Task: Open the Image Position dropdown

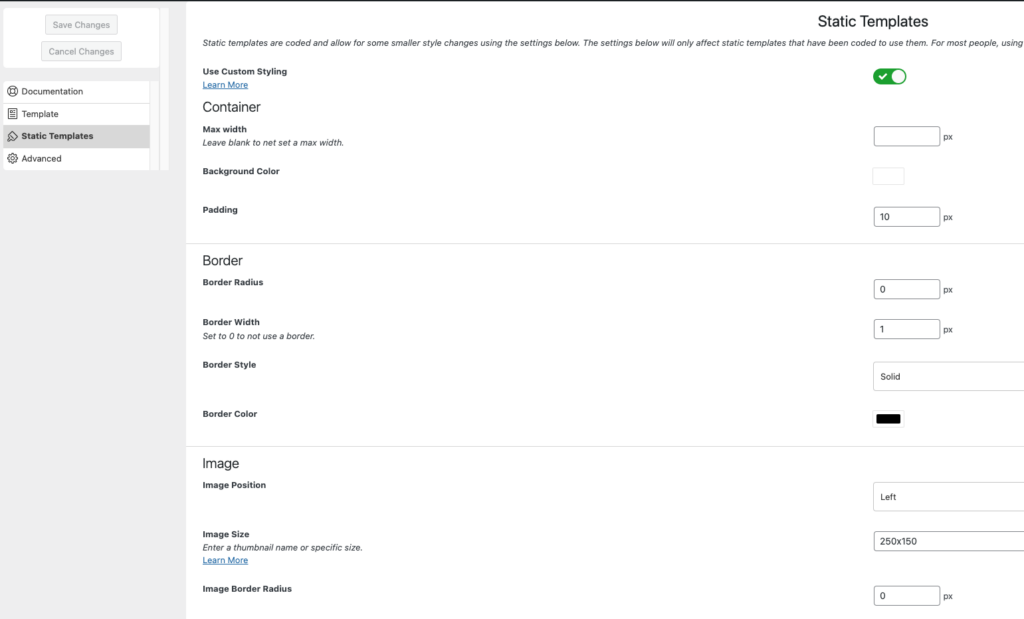Action: 948,496
